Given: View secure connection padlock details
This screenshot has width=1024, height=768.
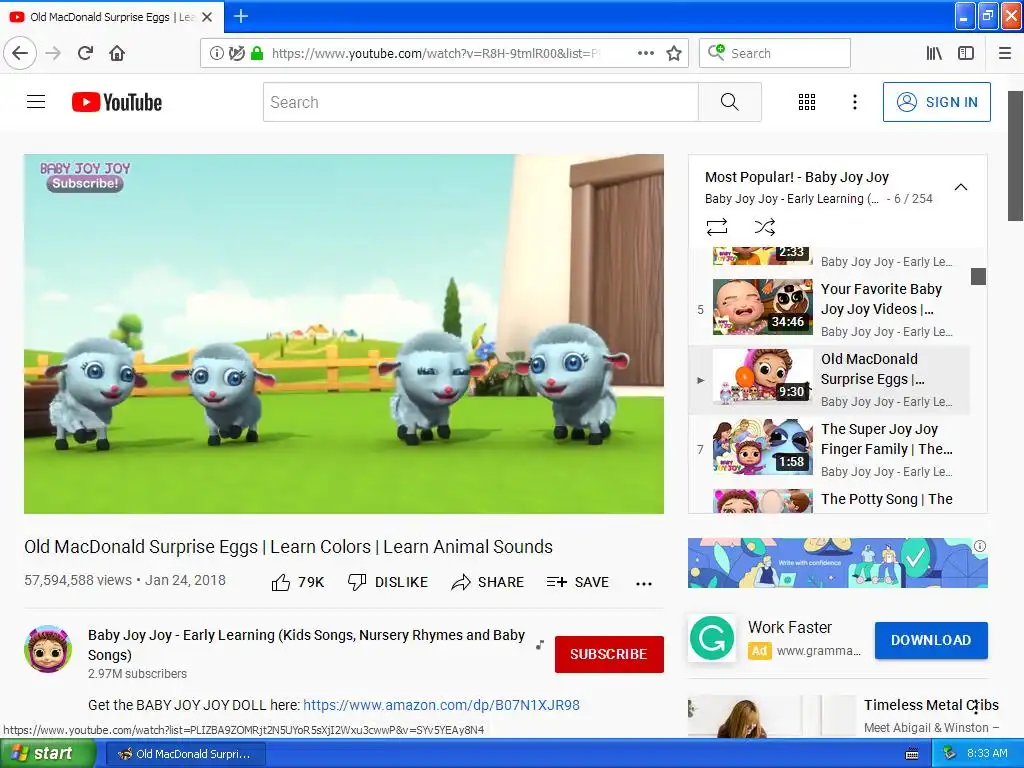Looking at the screenshot, I should (257, 54).
